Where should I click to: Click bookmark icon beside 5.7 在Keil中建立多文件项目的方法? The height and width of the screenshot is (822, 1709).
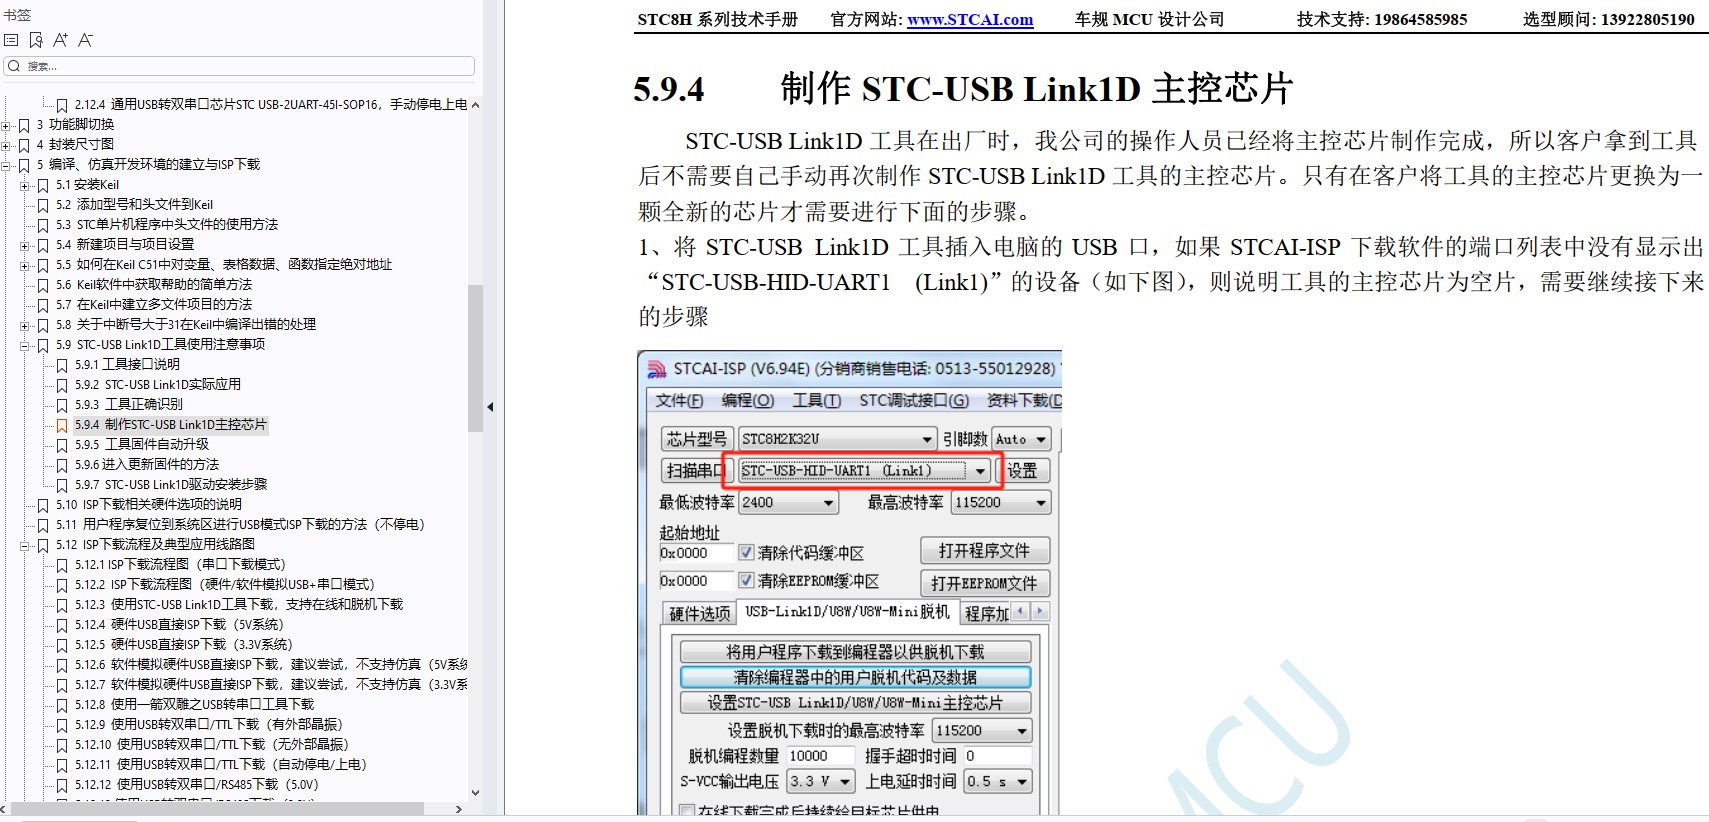click(x=43, y=305)
